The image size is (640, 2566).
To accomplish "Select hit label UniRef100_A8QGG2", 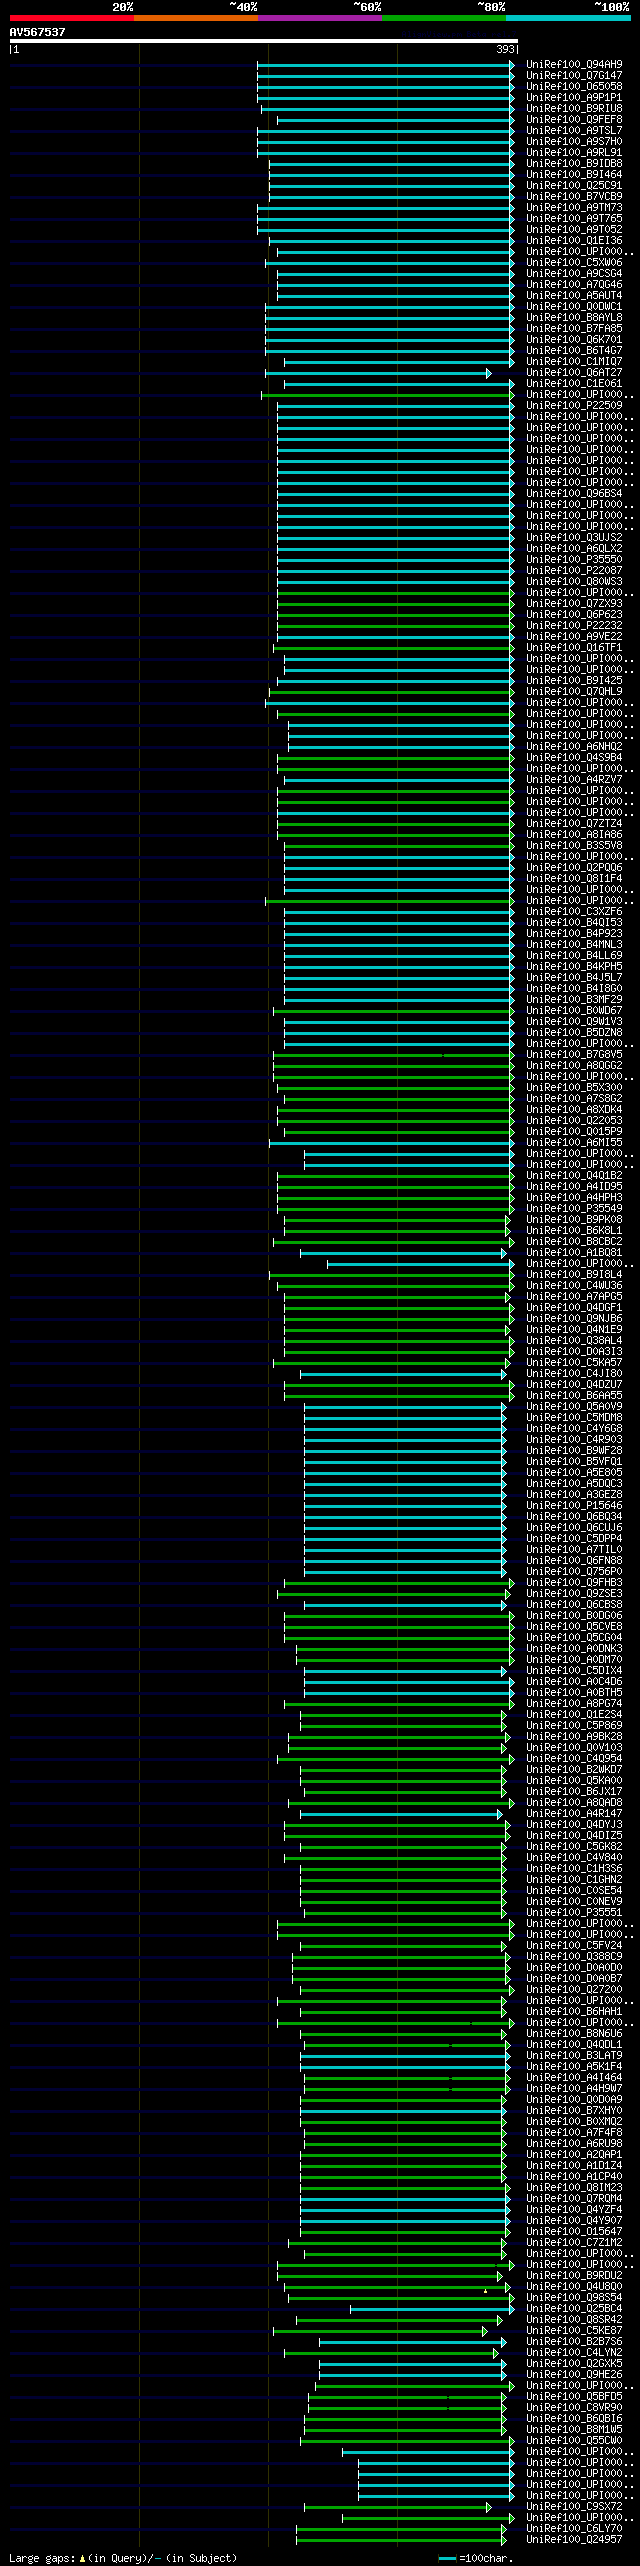I will (x=574, y=1065).
